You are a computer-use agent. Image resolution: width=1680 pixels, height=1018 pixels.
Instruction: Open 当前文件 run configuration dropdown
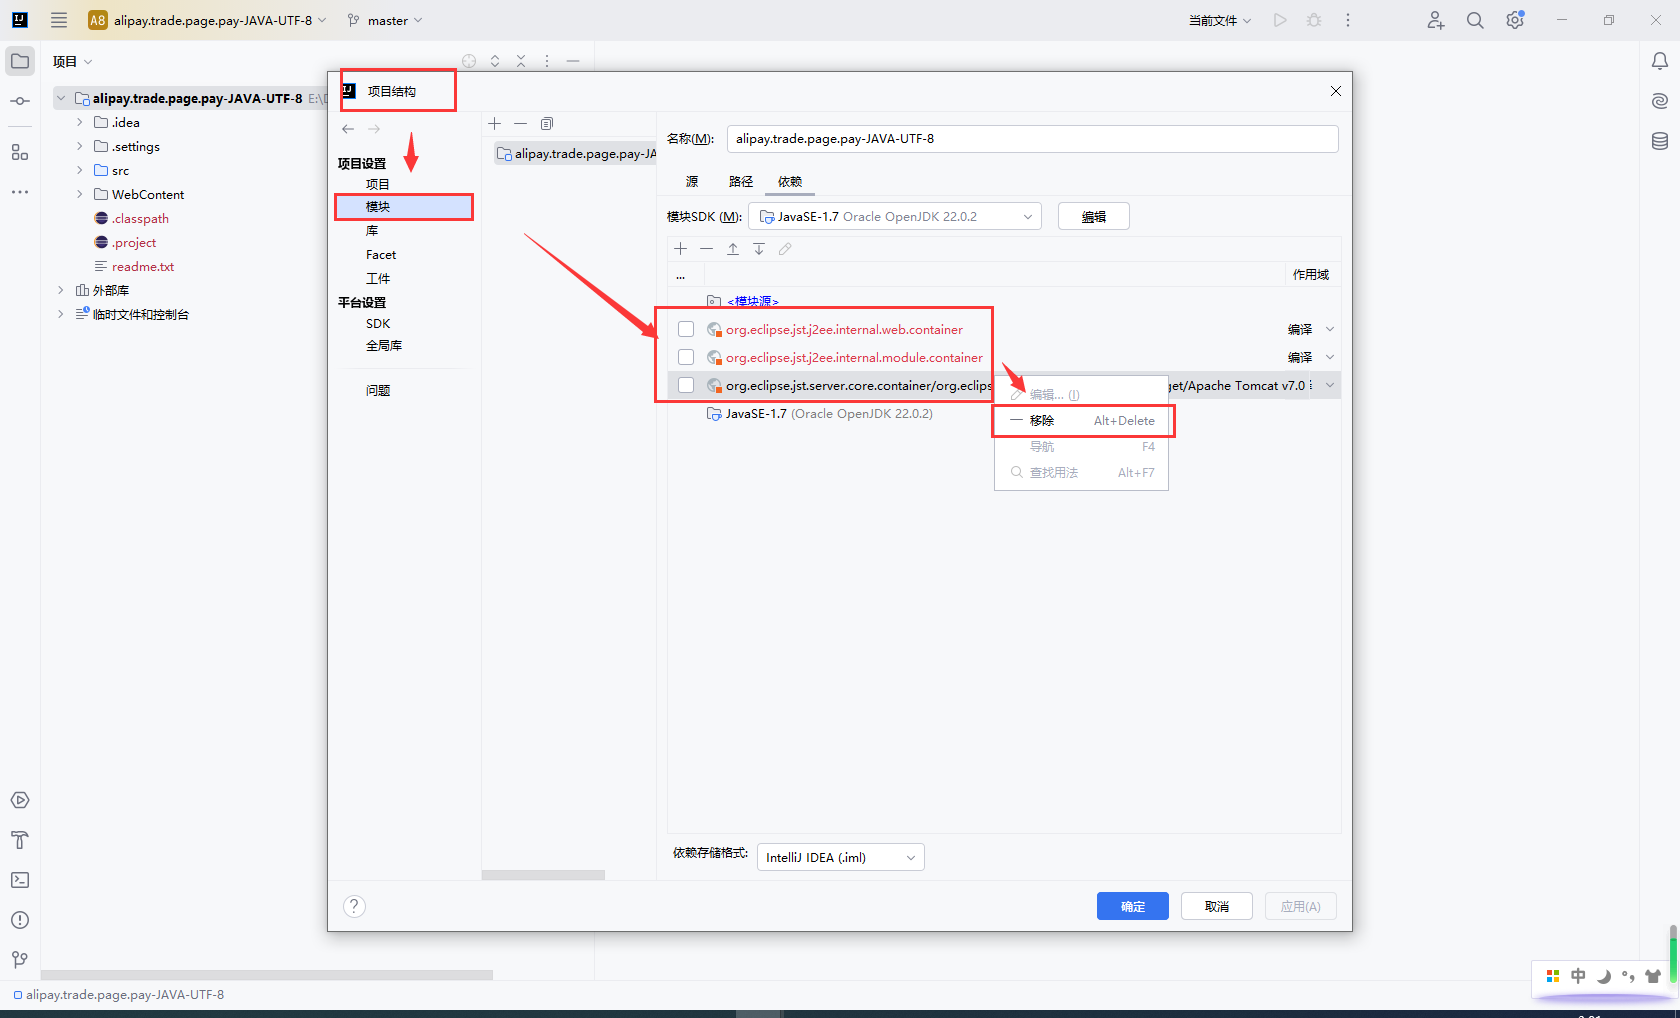click(1220, 20)
